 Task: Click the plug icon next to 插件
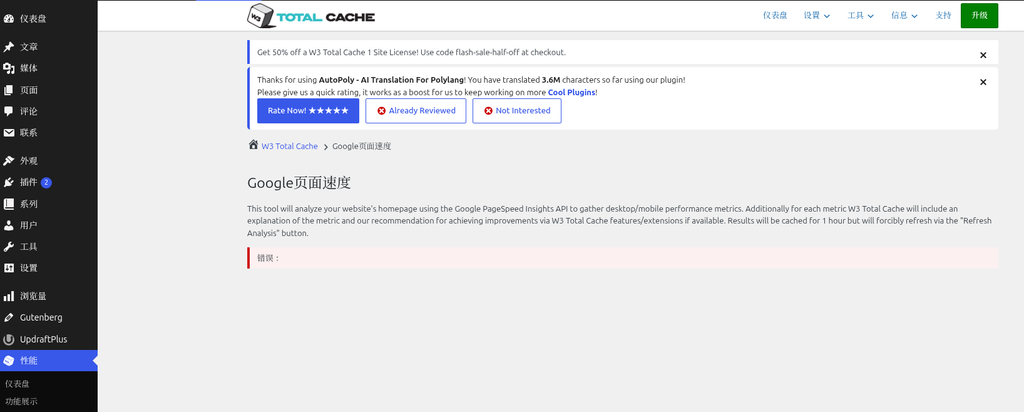pyautogui.click(x=8, y=182)
